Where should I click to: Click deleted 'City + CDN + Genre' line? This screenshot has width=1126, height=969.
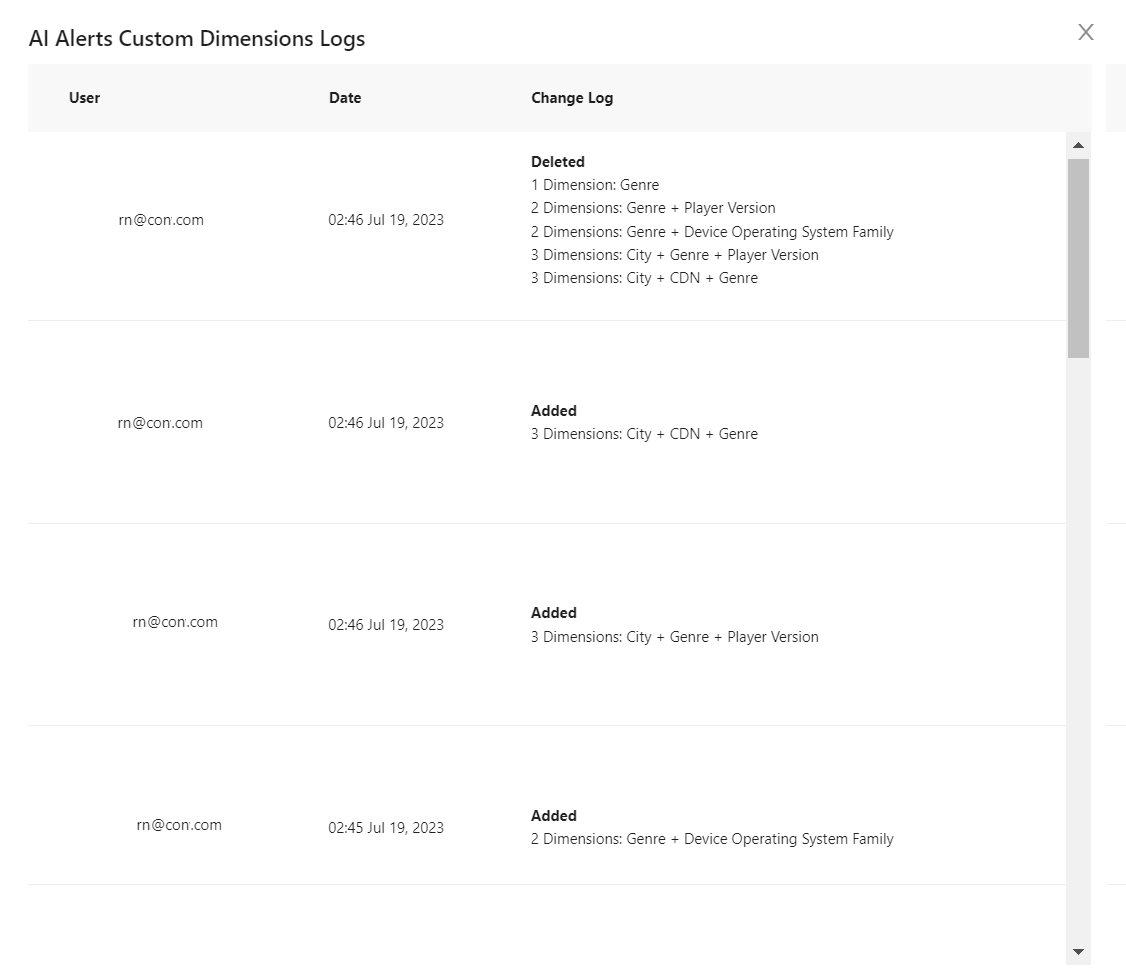tap(644, 277)
